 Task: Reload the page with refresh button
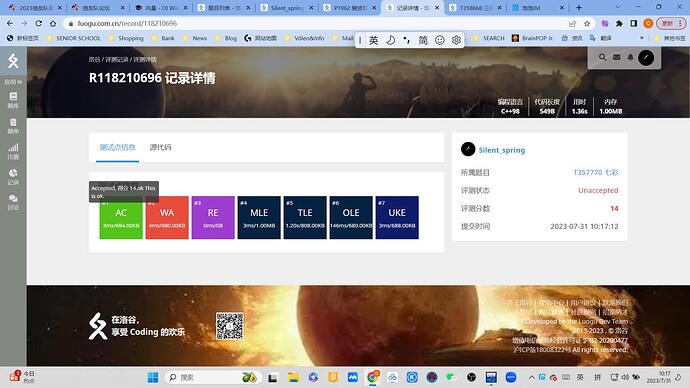coord(39,23)
